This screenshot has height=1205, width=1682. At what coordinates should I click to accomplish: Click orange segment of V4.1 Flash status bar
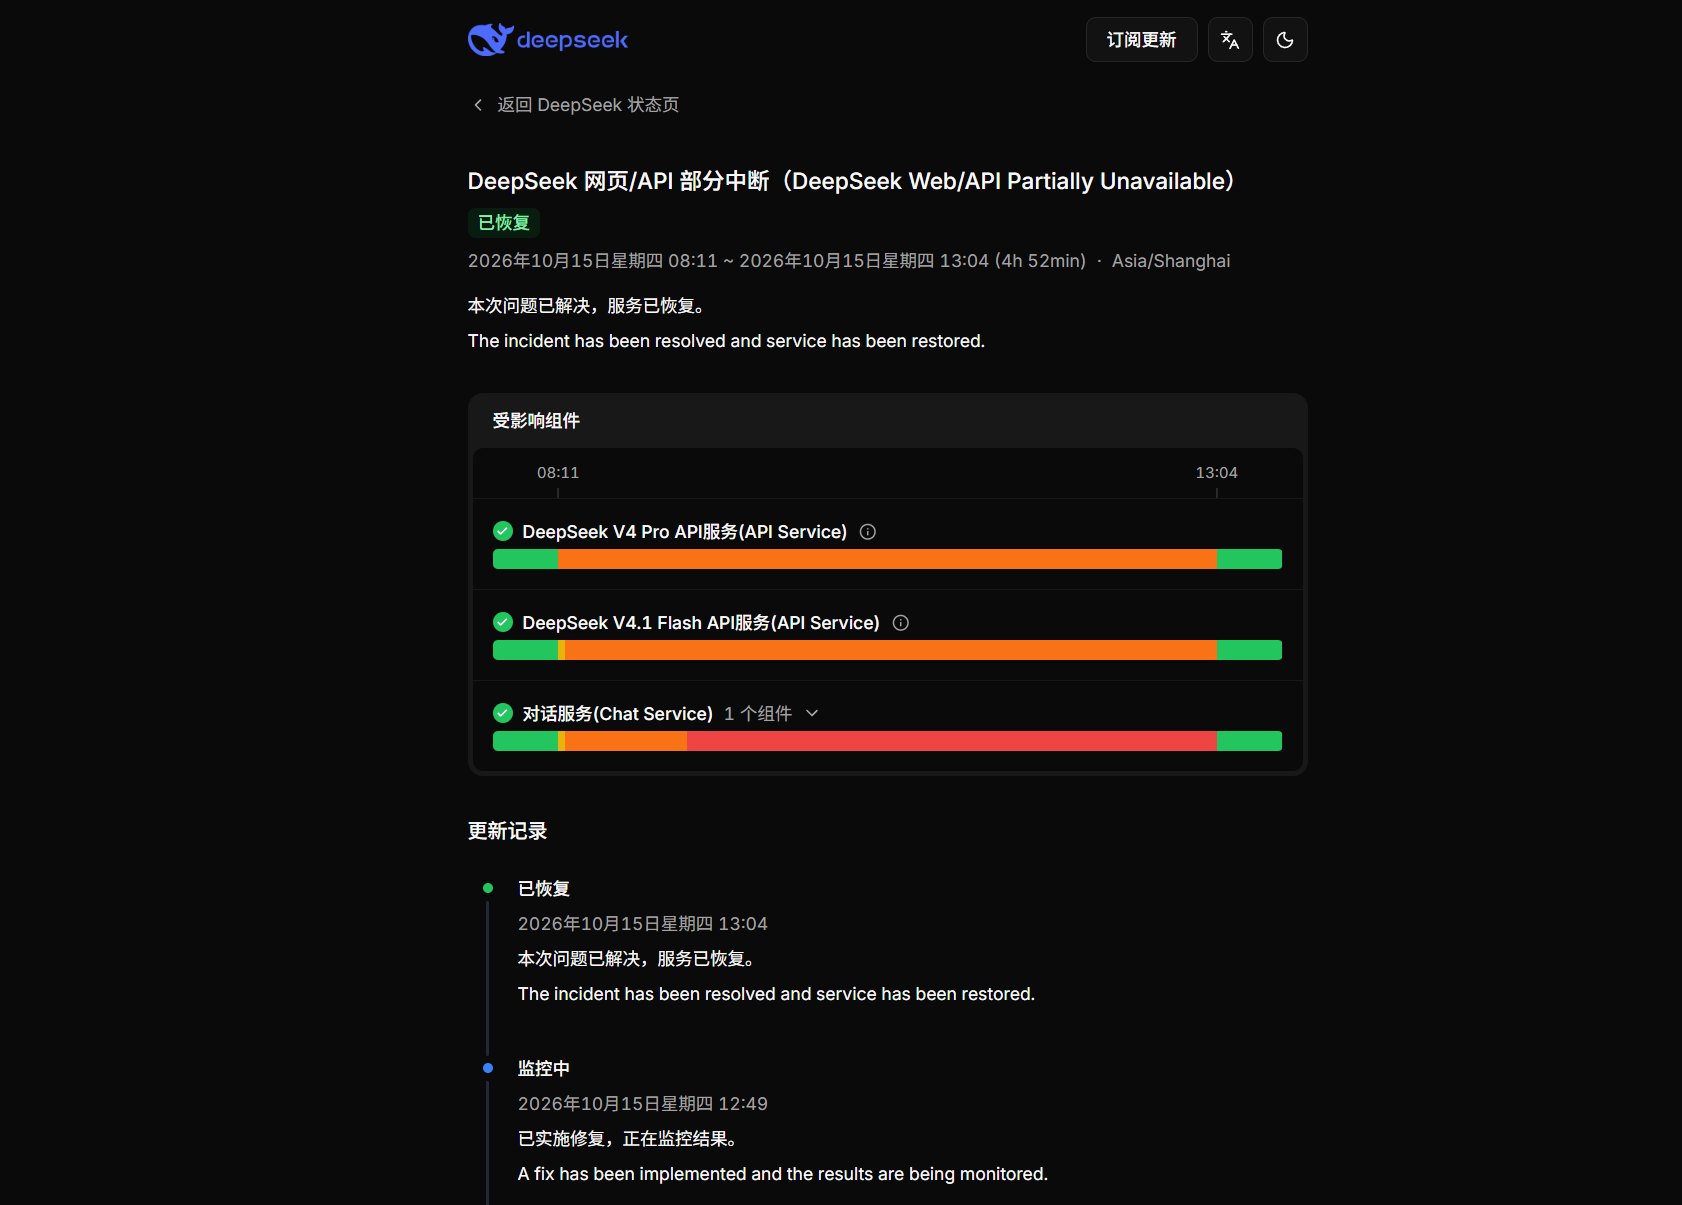point(891,650)
